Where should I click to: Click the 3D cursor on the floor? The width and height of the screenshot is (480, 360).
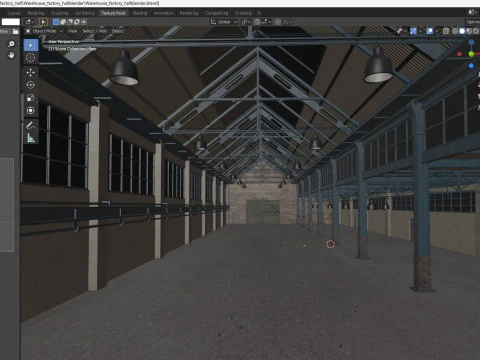[330, 244]
